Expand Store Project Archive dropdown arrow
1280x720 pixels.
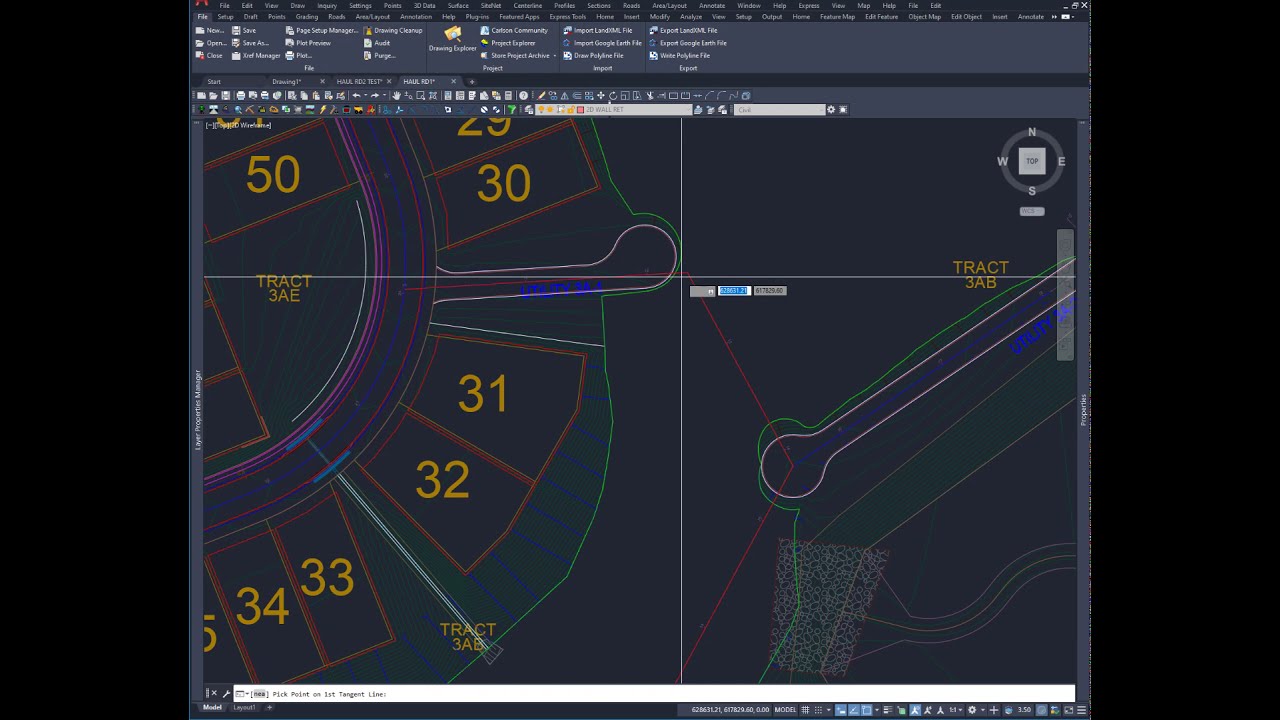[x=554, y=56]
